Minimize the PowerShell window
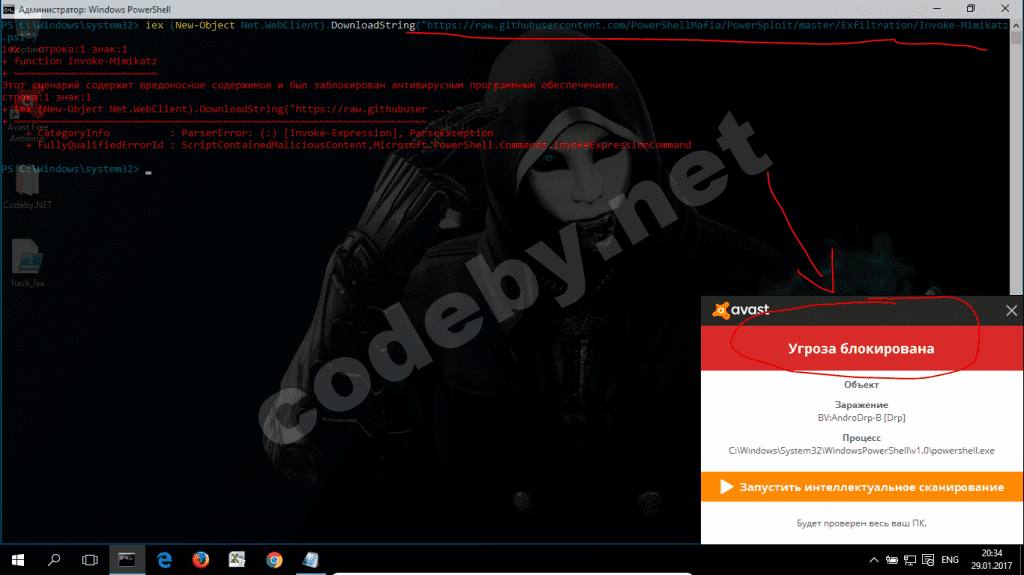 937,9
